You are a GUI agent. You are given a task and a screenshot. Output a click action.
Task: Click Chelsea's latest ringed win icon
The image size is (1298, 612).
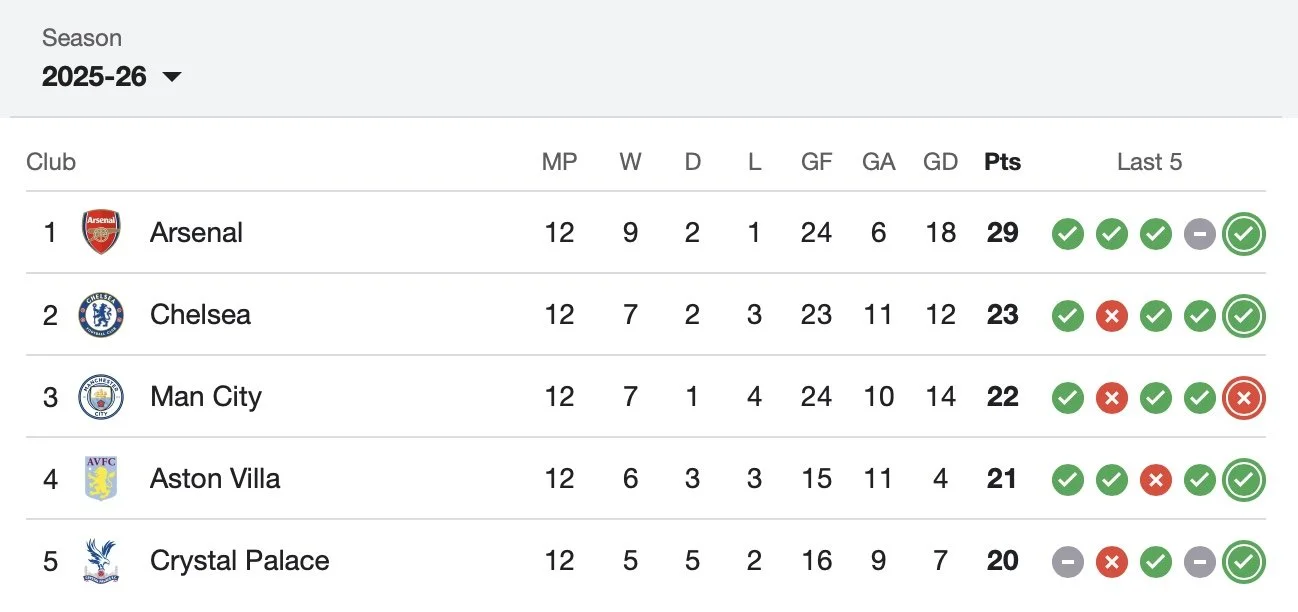click(x=1243, y=316)
